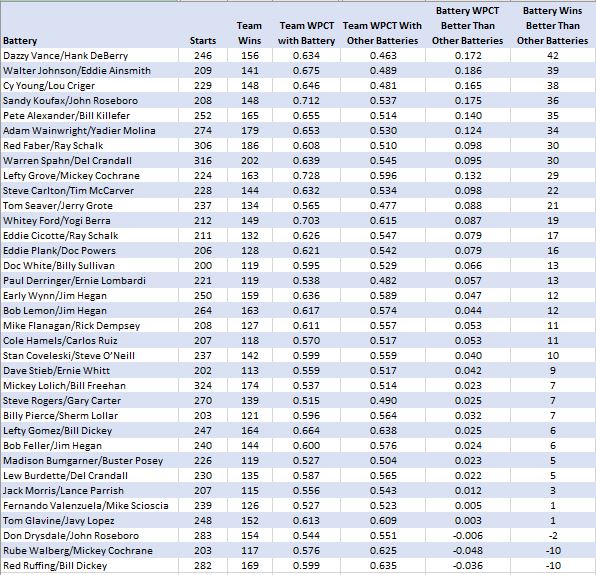Select the Dazzy Vance/Hank DeBerry cell
Viewport: 596px width, 575px height.
pos(89,55)
